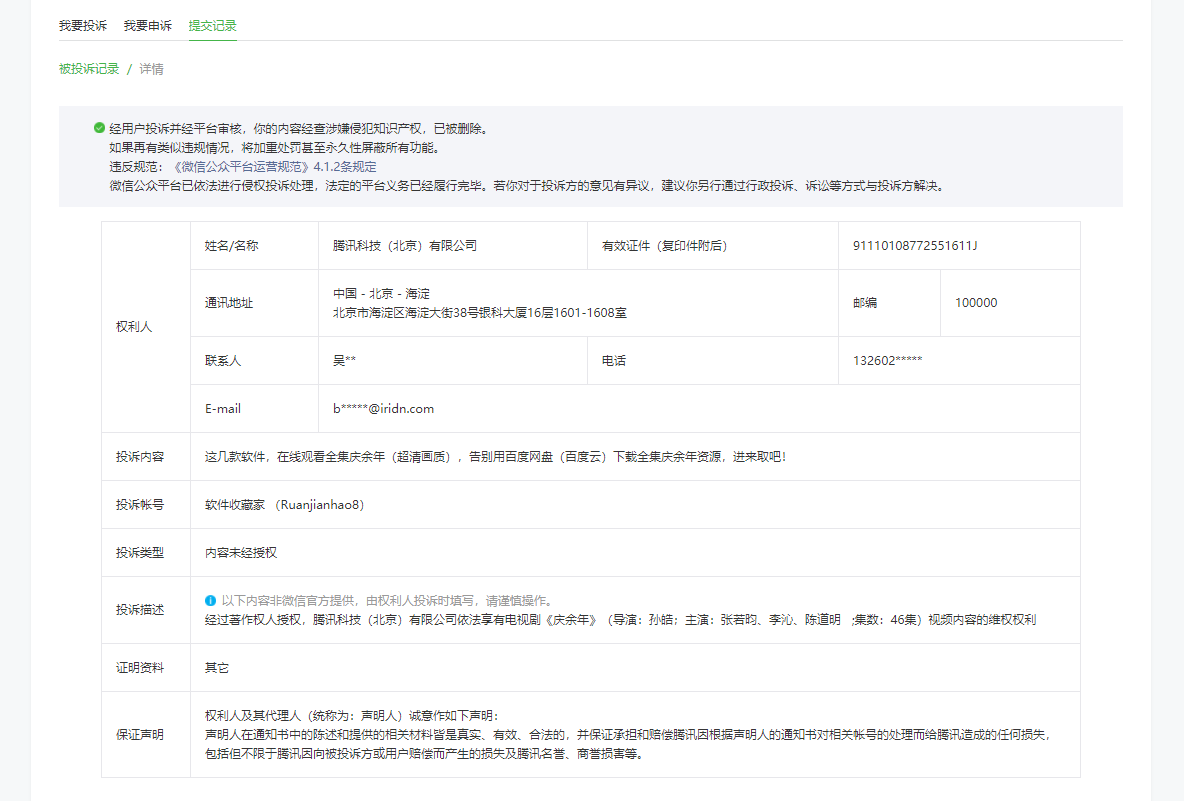Image resolution: width=1184 pixels, height=801 pixels.
Task: Click description text about 《庆余年》 rights
Action: click(x=620, y=620)
